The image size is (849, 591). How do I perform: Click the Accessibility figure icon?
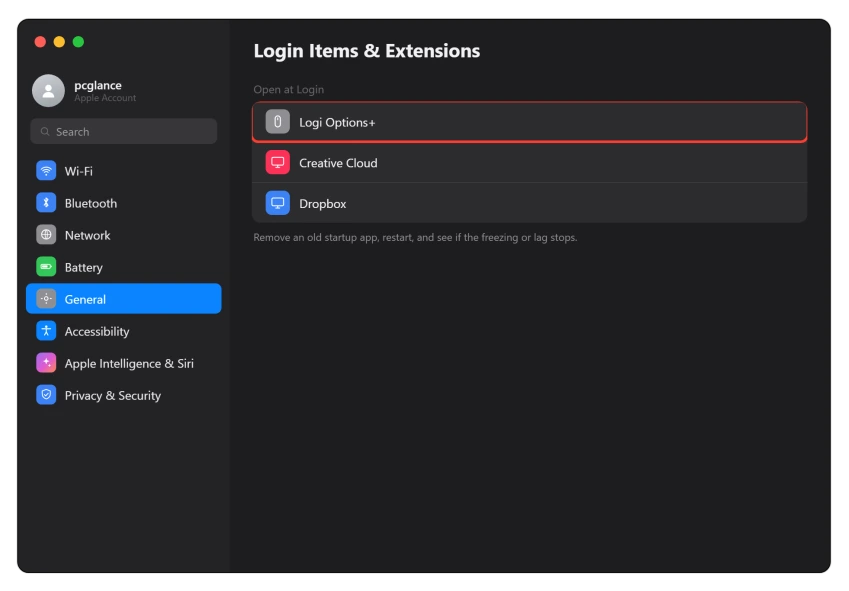pyautogui.click(x=46, y=331)
